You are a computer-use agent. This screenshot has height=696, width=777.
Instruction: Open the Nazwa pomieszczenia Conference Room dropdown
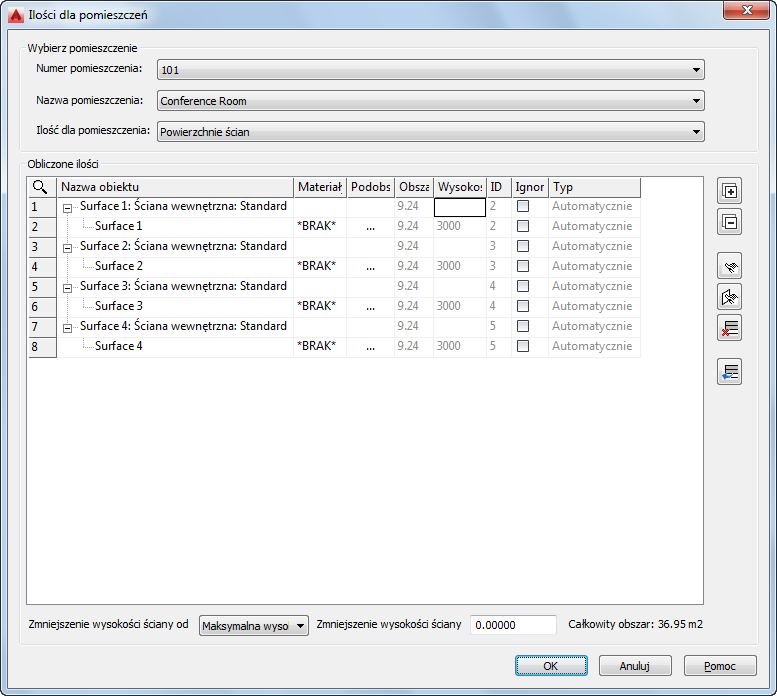coord(431,101)
